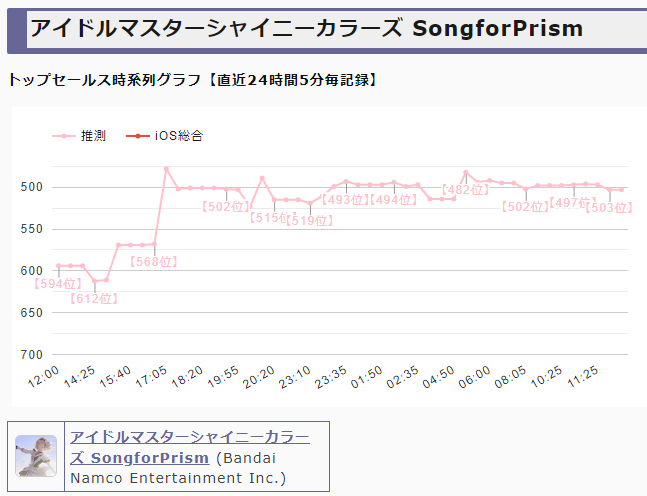Viewport: 647px width, 496px height.
Task: Click the peak data point near 17:05
Action: pos(166,168)
